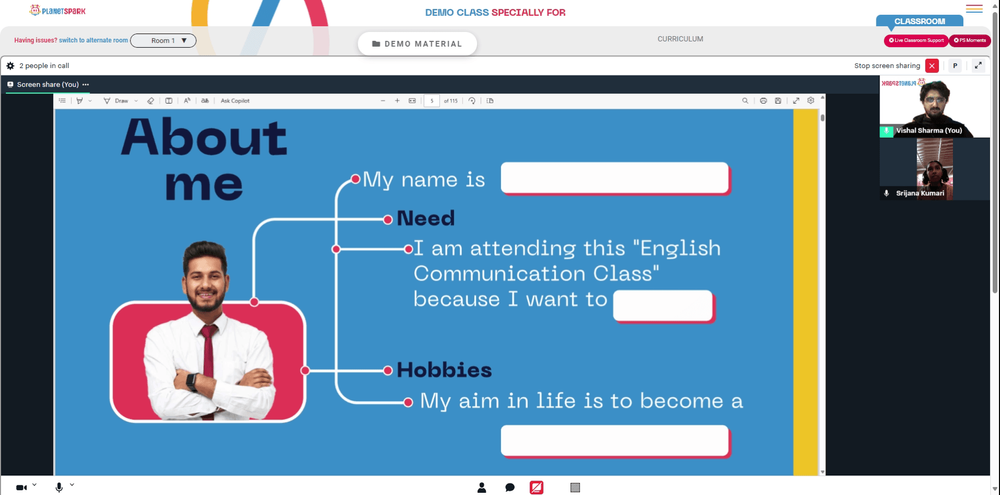Toggle the camera icon in call controls
1000x495 pixels.
(21, 487)
